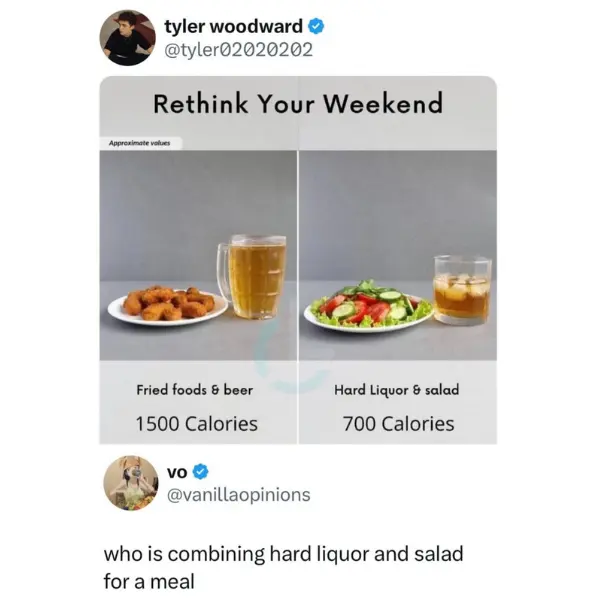The height and width of the screenshot is (600, 600).
Task: Open vo's profile picture
Action: tap(131, 482)
